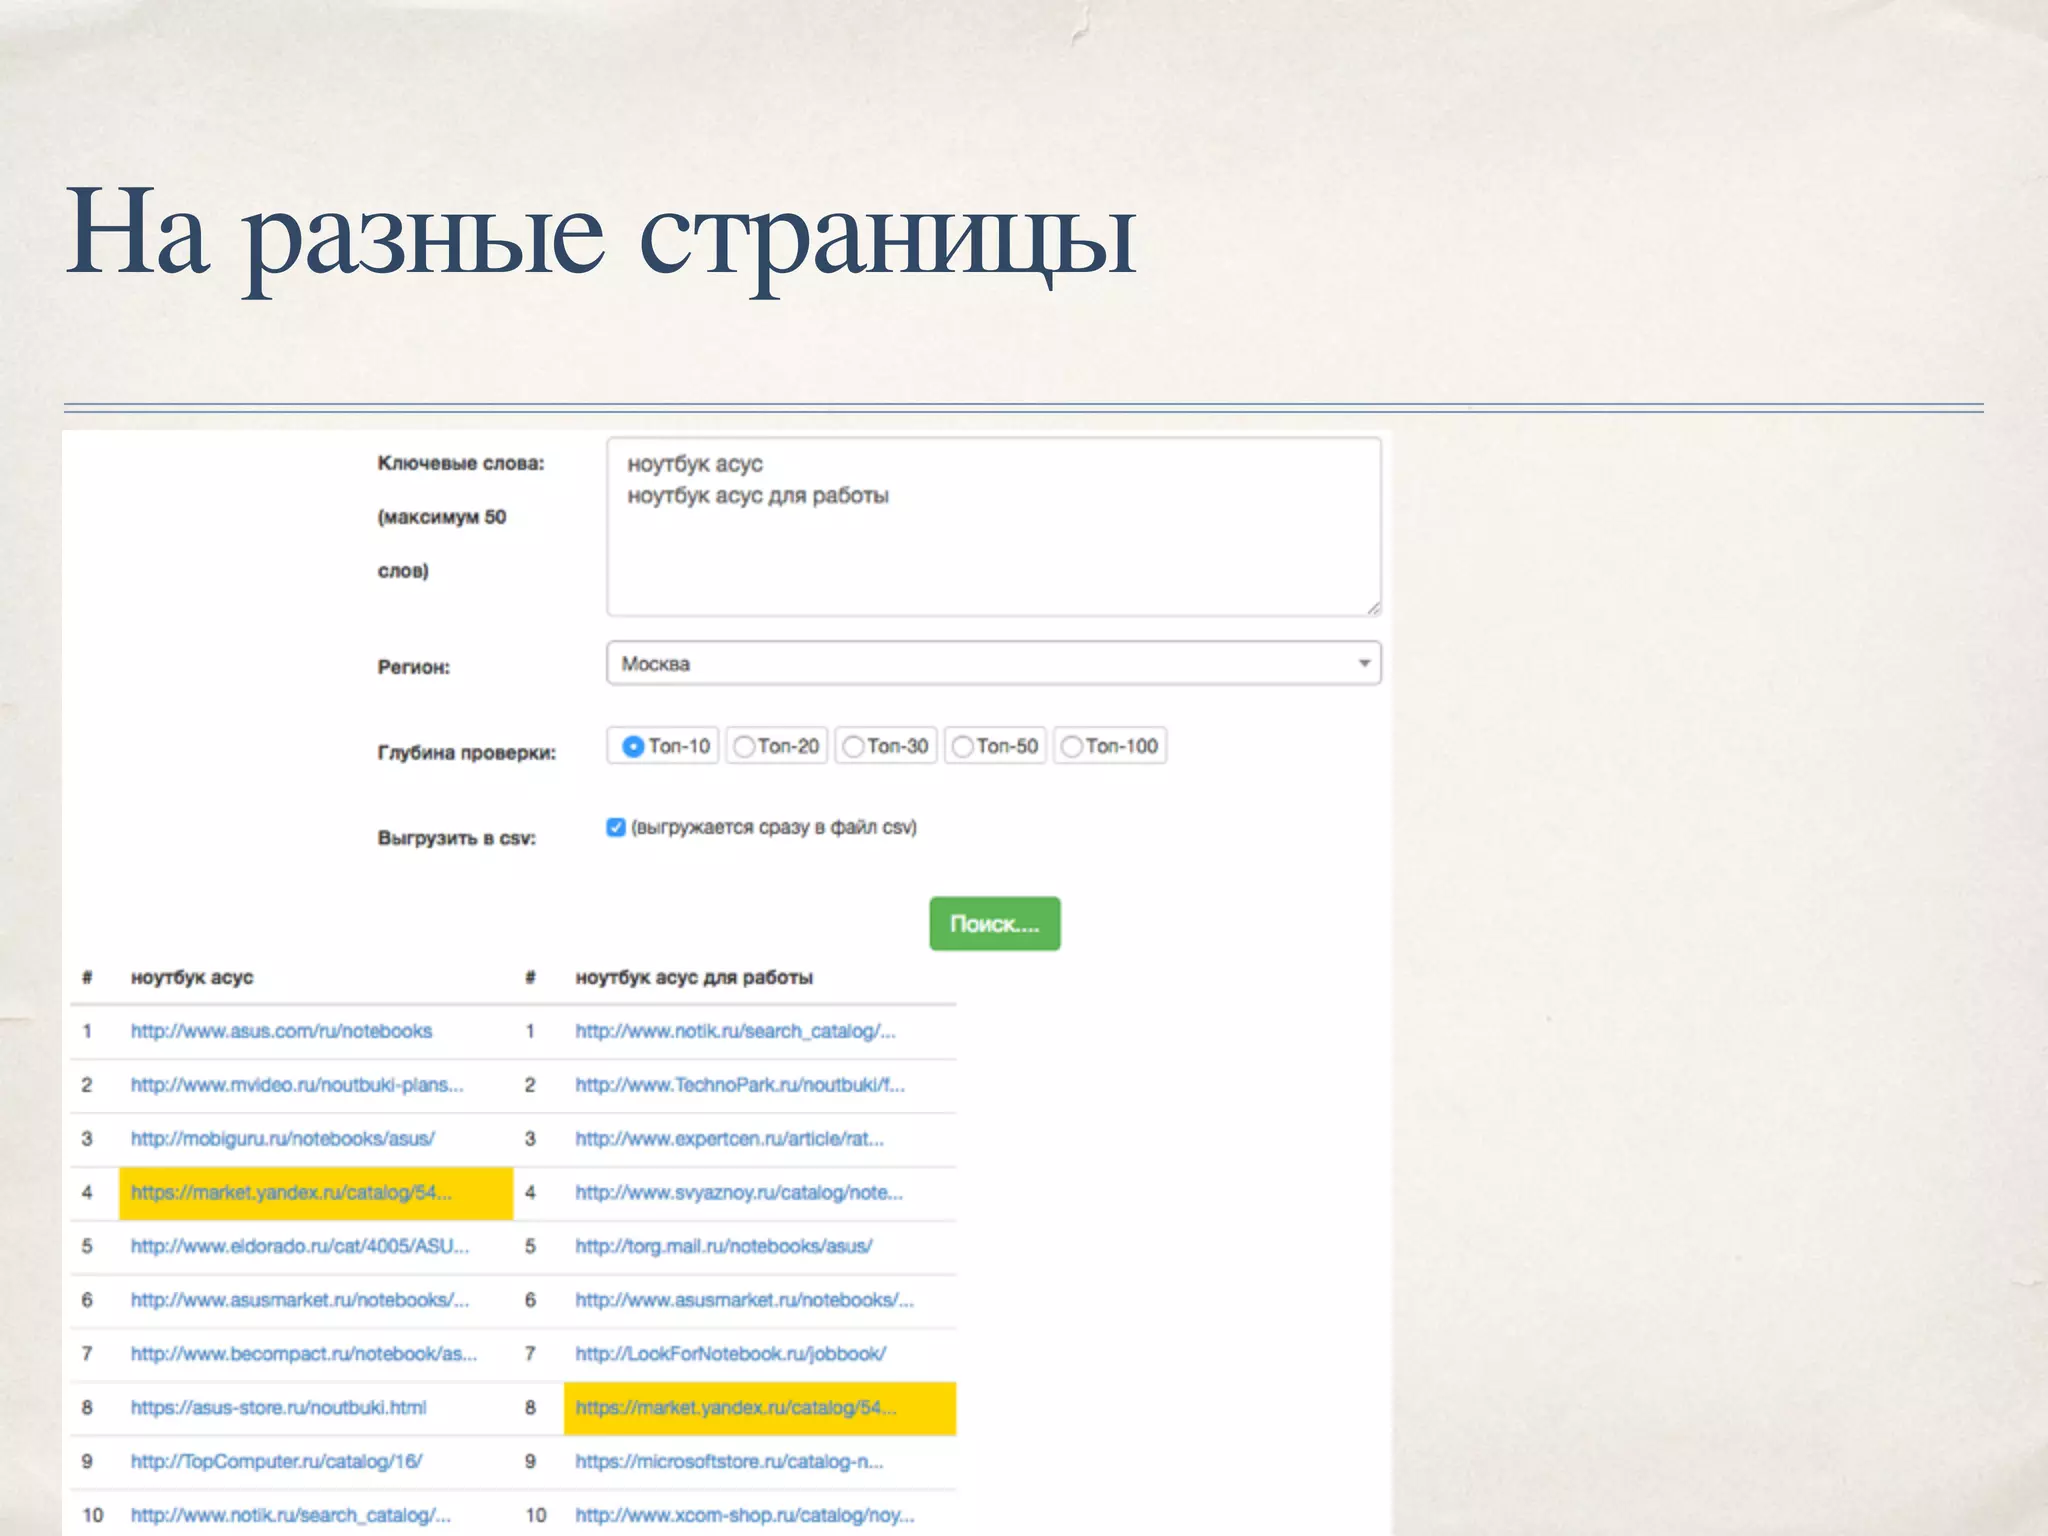
Task: Open the eldorado.ru cat/4005 link
Action: [299, 1246]
